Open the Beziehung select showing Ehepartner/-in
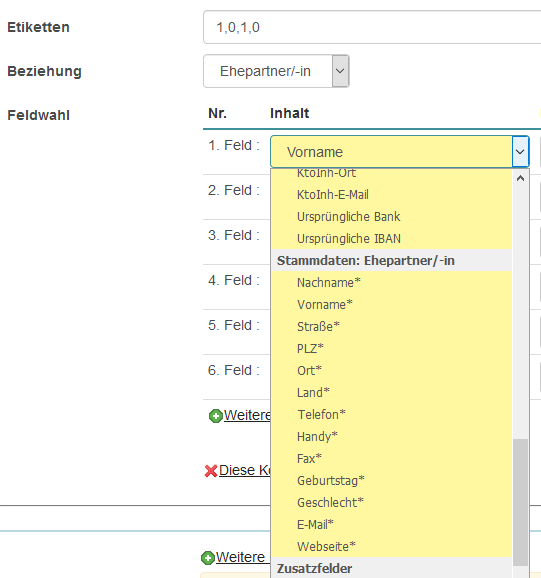The image size is (541, 578). point(276,71)
